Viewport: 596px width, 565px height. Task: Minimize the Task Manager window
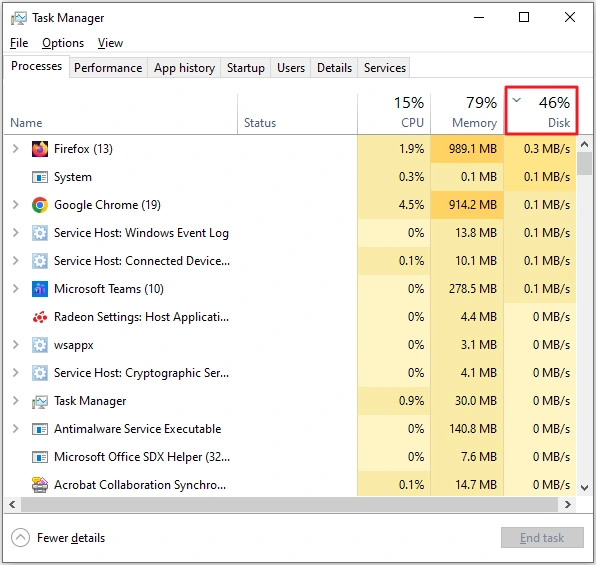click(x=479, y=17)
